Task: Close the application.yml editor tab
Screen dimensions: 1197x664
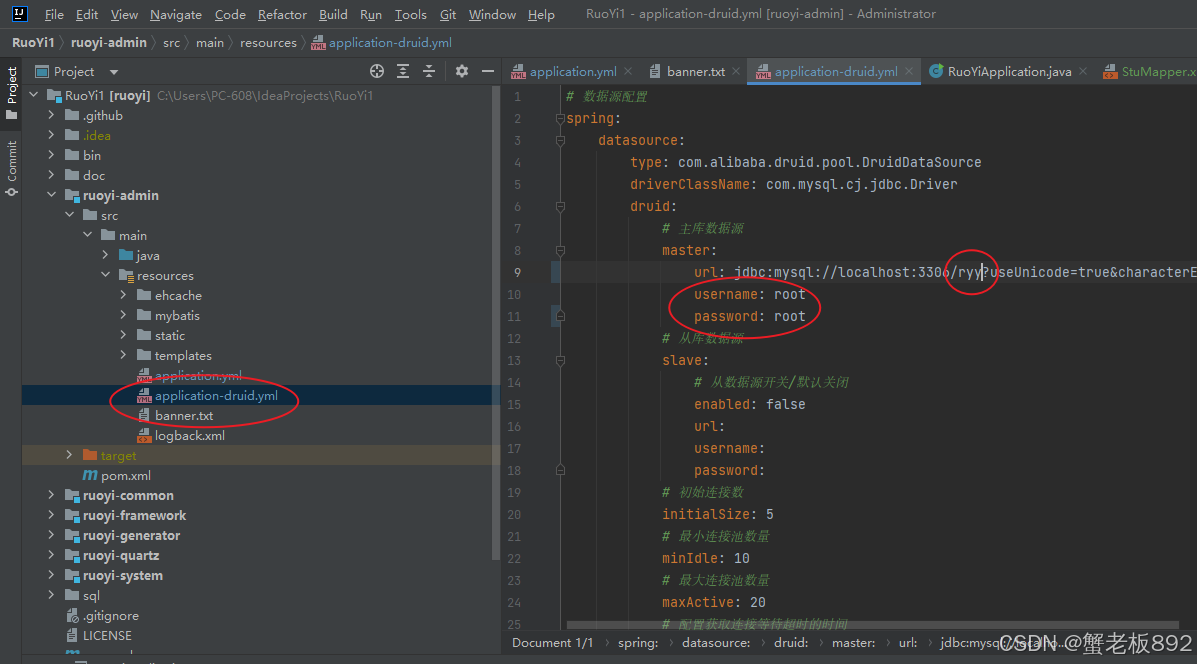Action: (628, 71)
